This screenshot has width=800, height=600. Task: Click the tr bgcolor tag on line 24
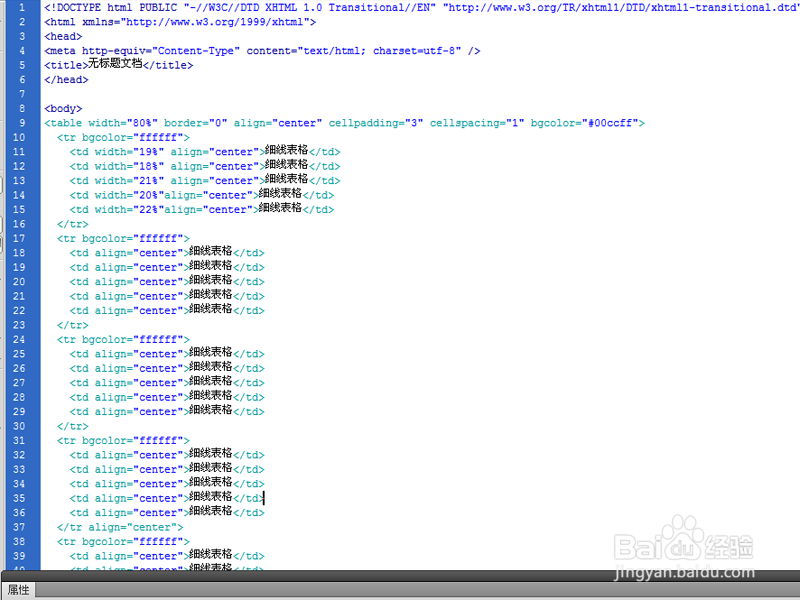point(123,339)
